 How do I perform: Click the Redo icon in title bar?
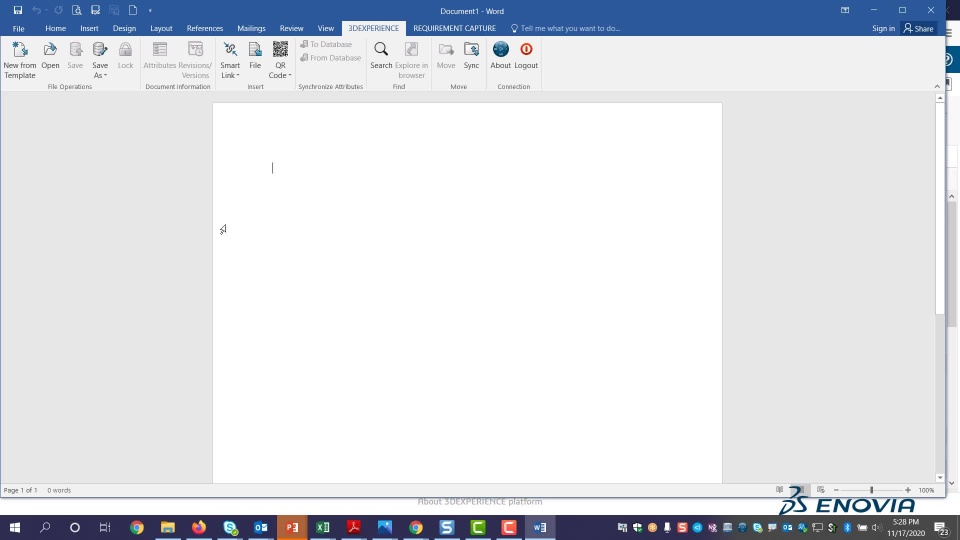[58, 10]
